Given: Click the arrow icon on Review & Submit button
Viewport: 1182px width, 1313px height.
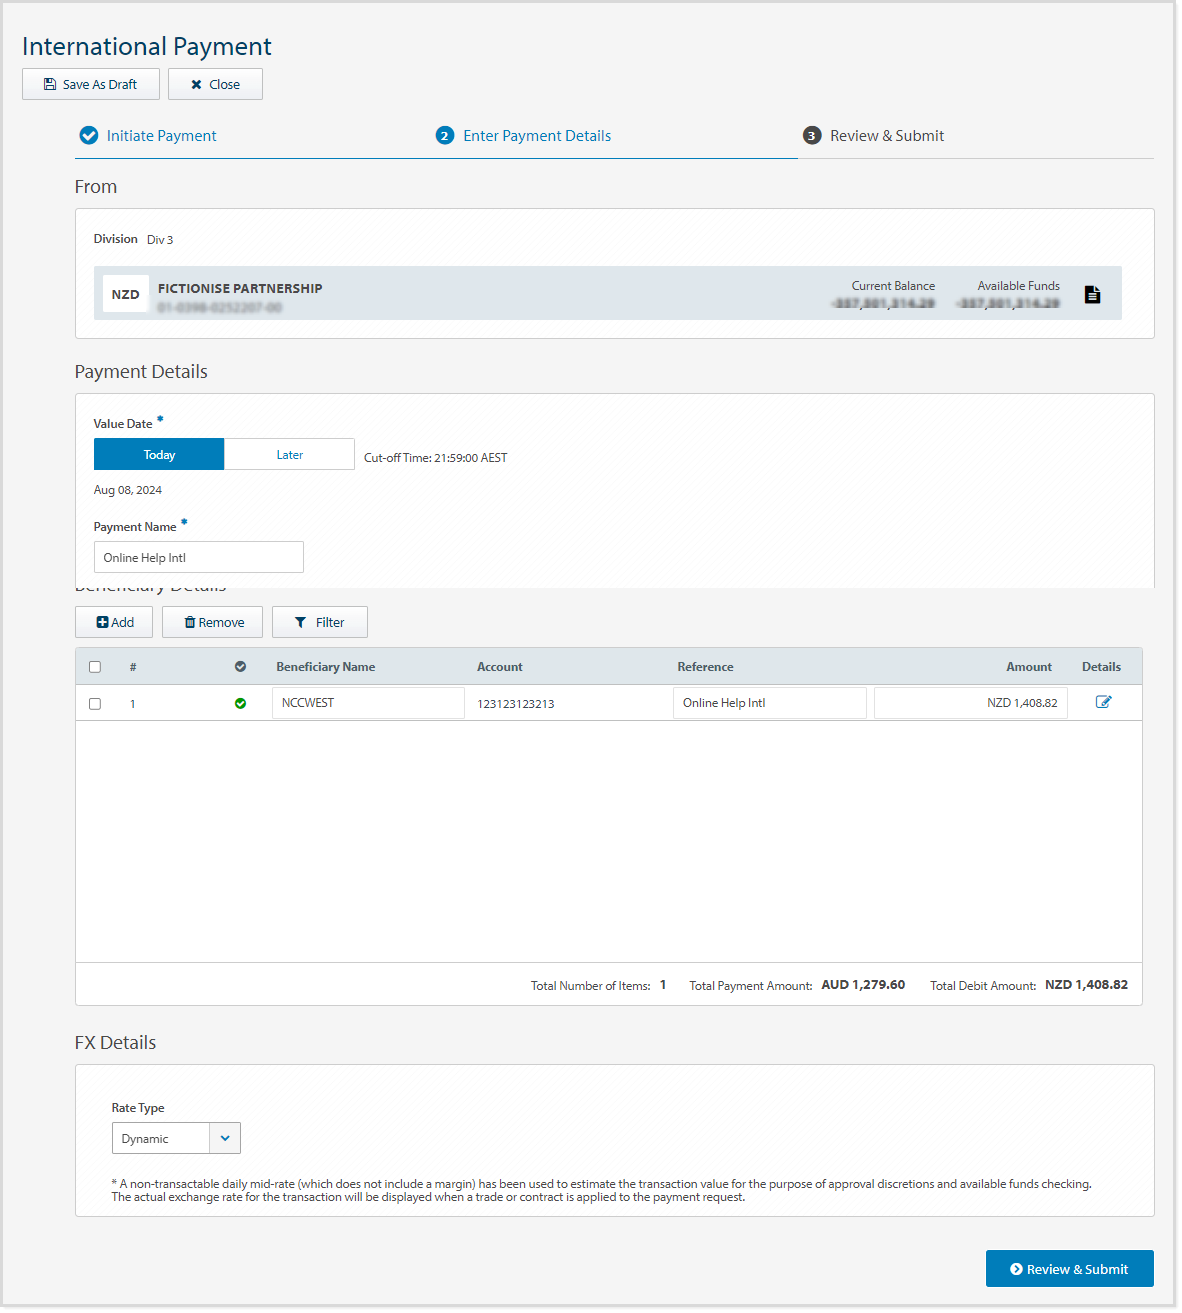Looking at the screenshot, I should 1016,1268.
